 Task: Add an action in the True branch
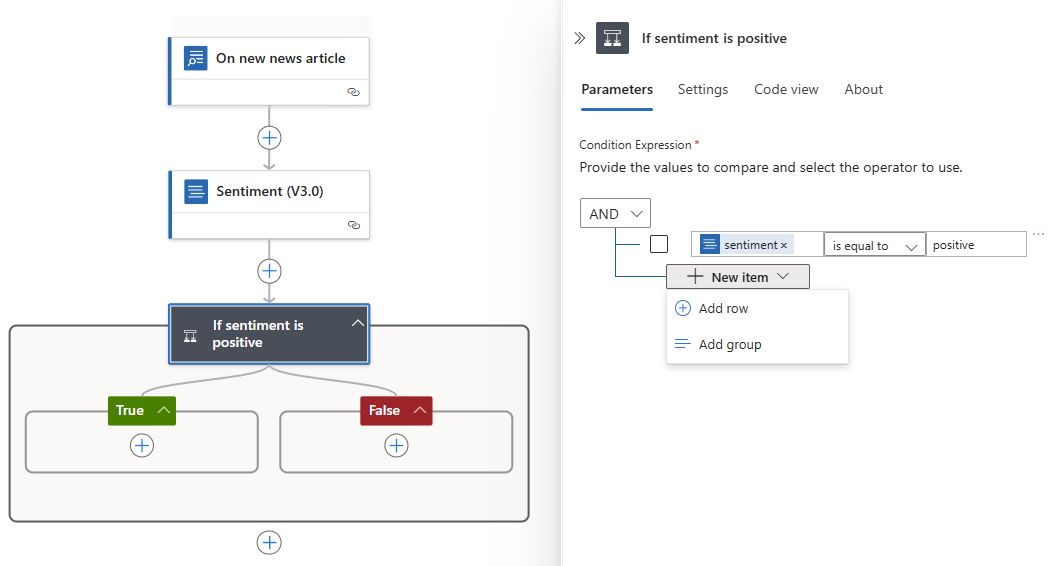[142, 445]
